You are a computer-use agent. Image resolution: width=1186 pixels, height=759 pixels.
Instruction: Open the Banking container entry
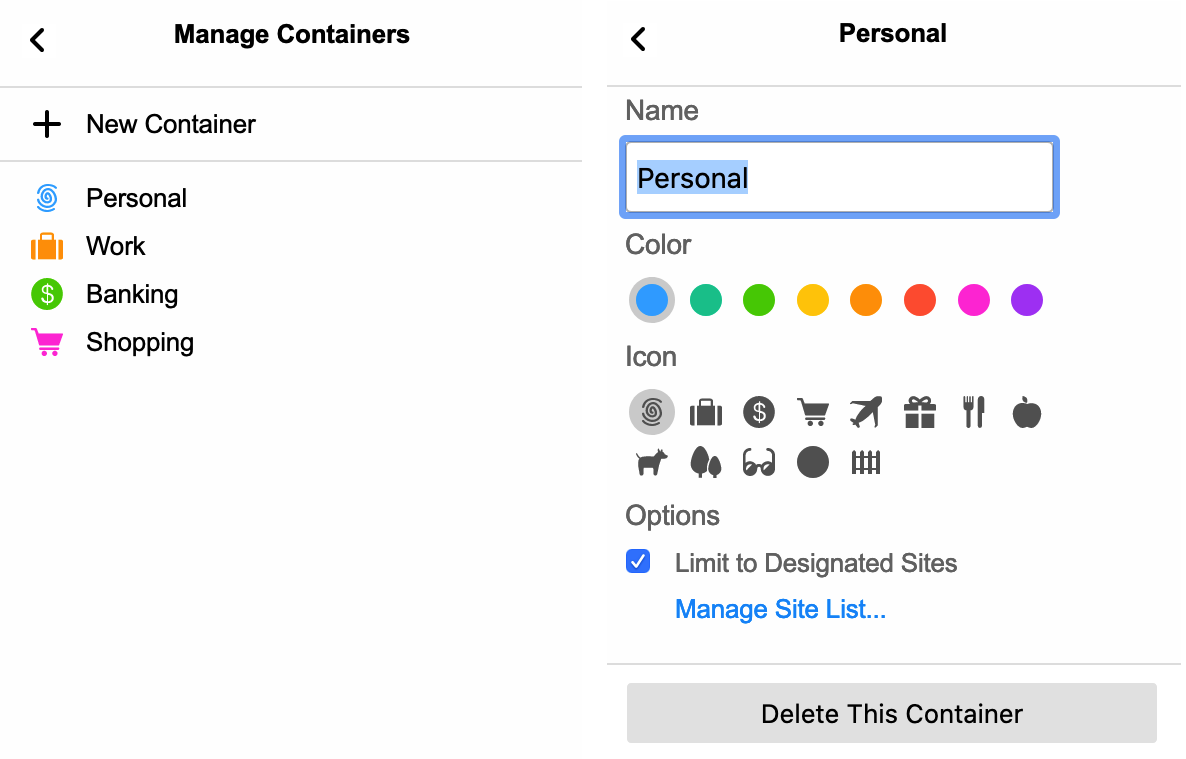(131, 294)
